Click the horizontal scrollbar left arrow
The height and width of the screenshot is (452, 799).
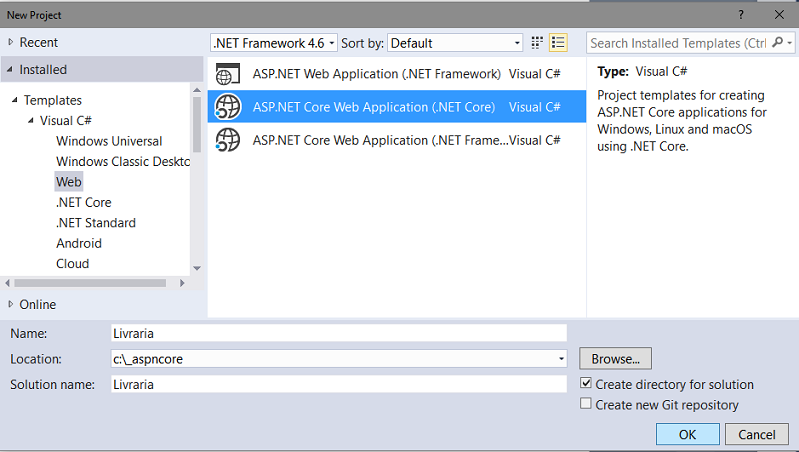7,283
